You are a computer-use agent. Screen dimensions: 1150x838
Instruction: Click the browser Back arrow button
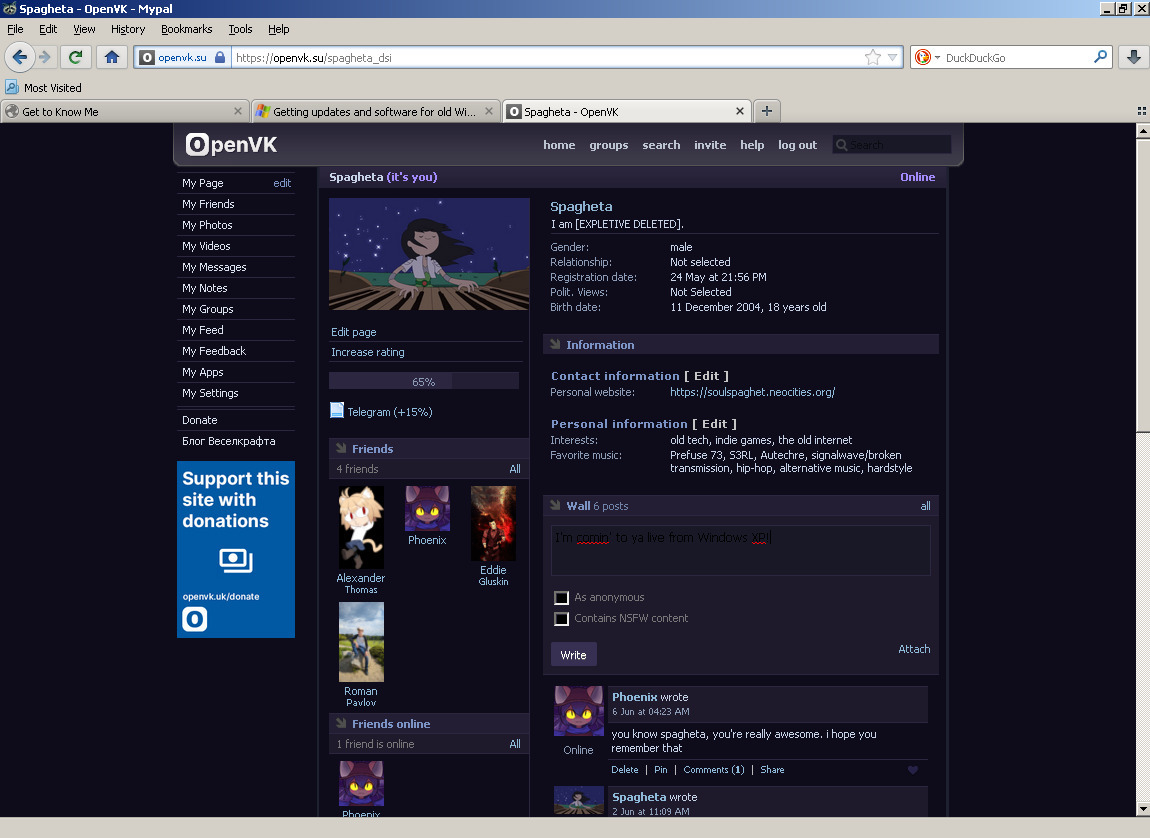point(19,57)
